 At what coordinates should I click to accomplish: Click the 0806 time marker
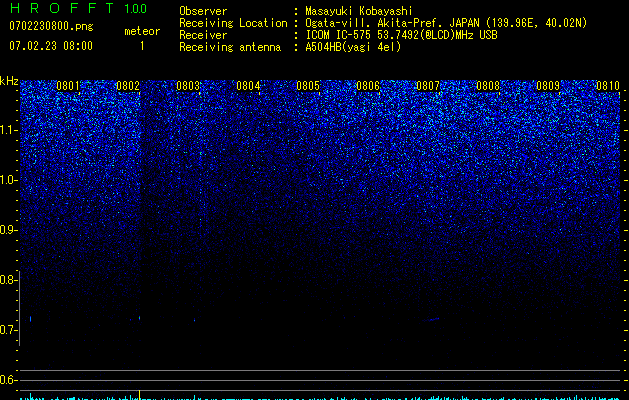tap(368, 86)
